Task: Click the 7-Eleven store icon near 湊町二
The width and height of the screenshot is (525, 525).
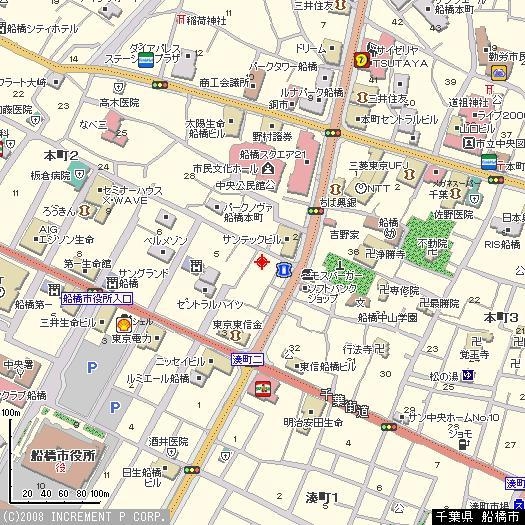Action: [x=263, y=389]
